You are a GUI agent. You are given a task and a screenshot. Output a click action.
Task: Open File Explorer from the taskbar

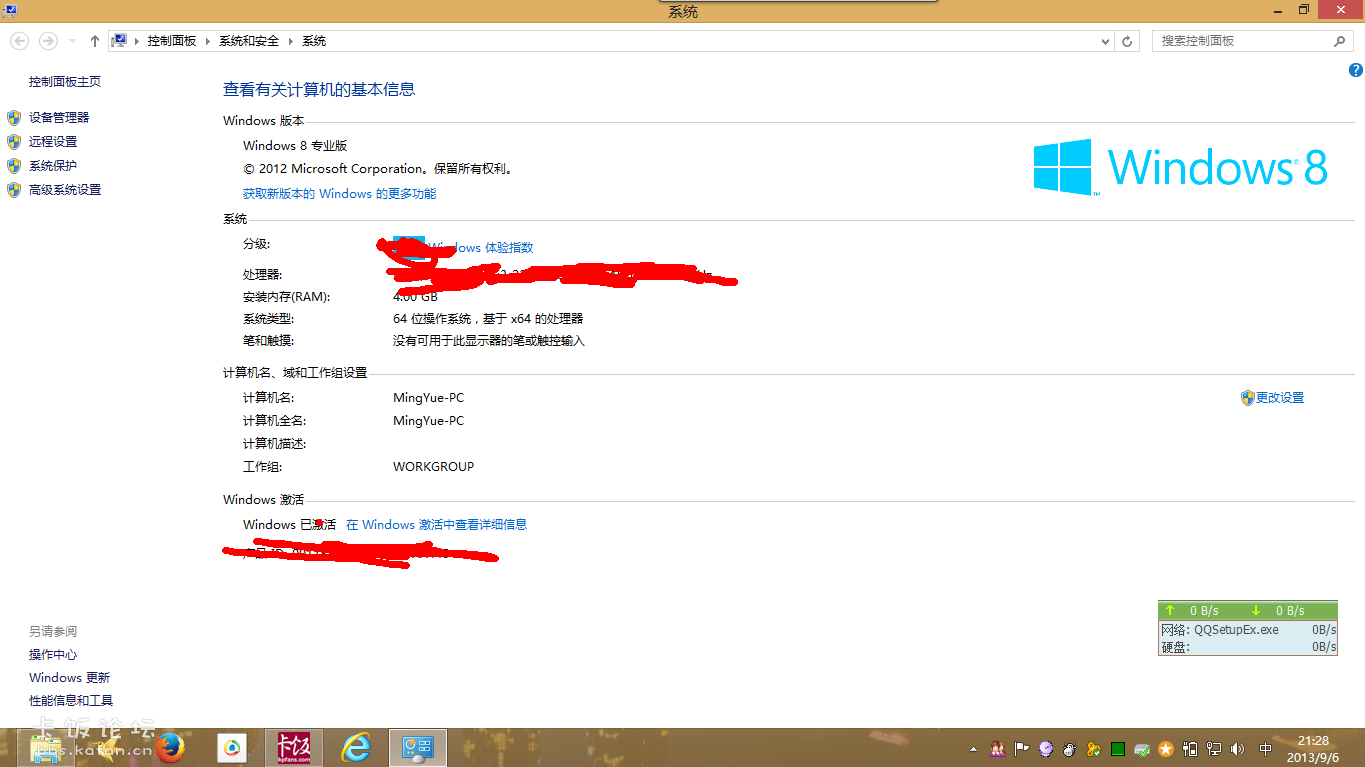(47, 748)
